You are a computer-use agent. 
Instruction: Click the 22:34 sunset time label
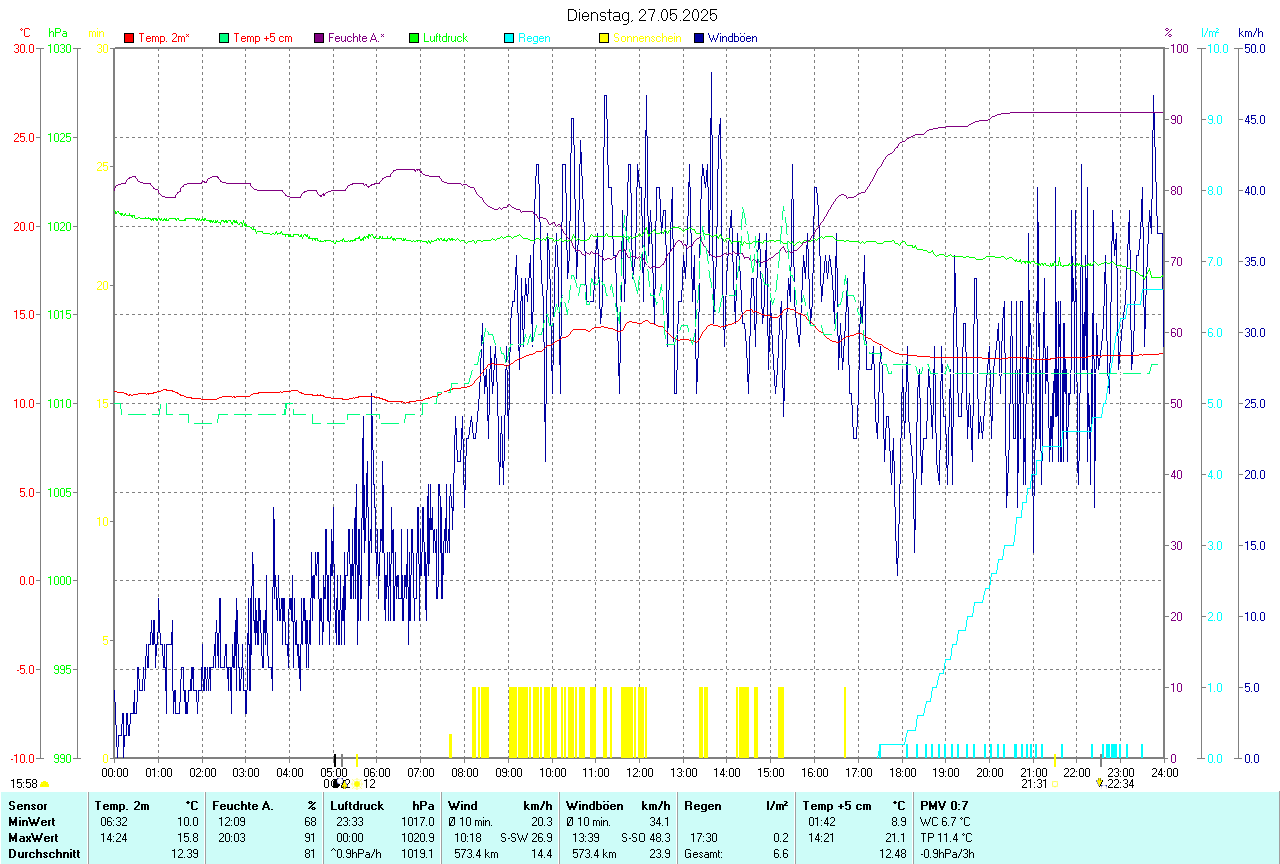[x=1120, y=784]
